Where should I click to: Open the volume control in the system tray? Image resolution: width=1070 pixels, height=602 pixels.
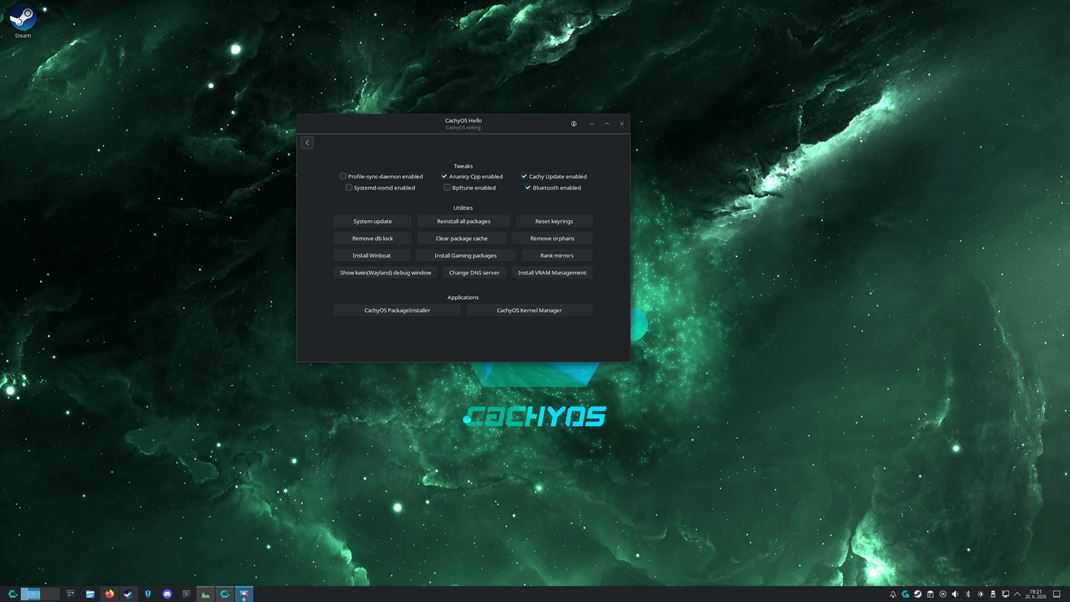click(x=955, y=594)
